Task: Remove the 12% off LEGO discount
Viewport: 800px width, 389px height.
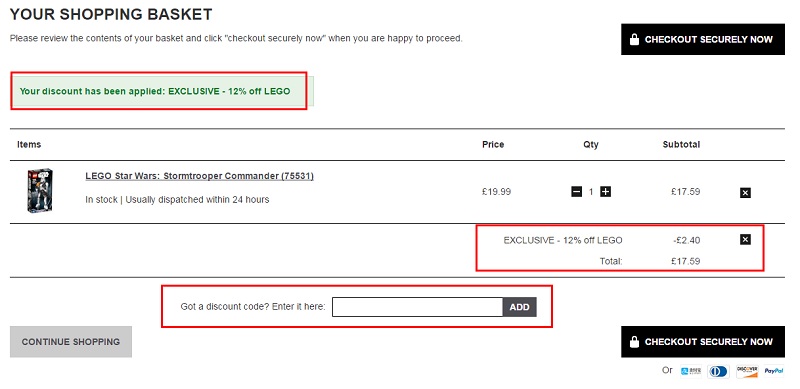Action: tap(745, 239)
